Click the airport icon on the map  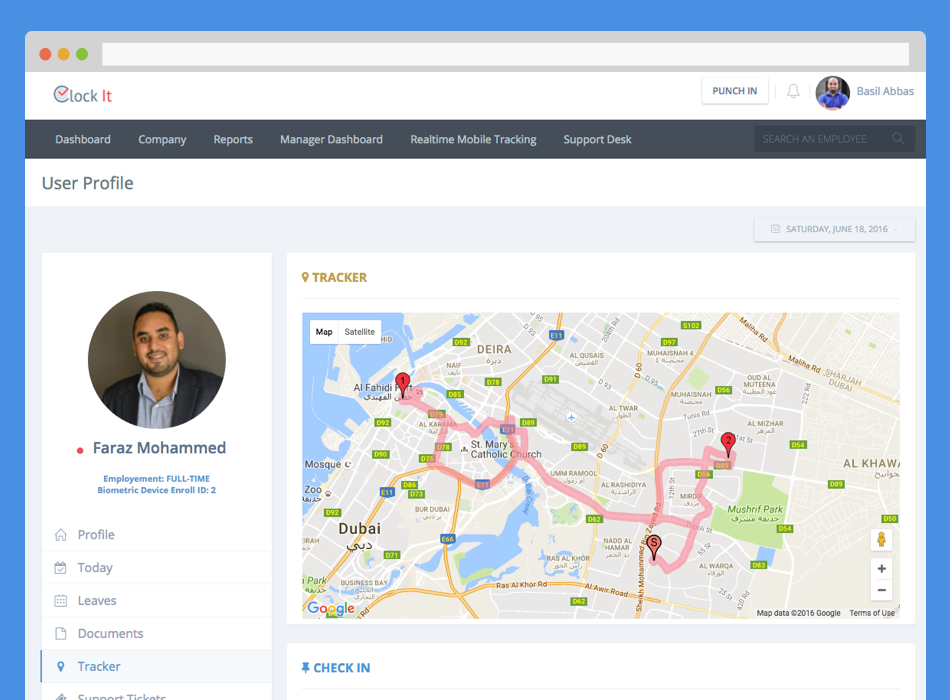coord(571,418)
